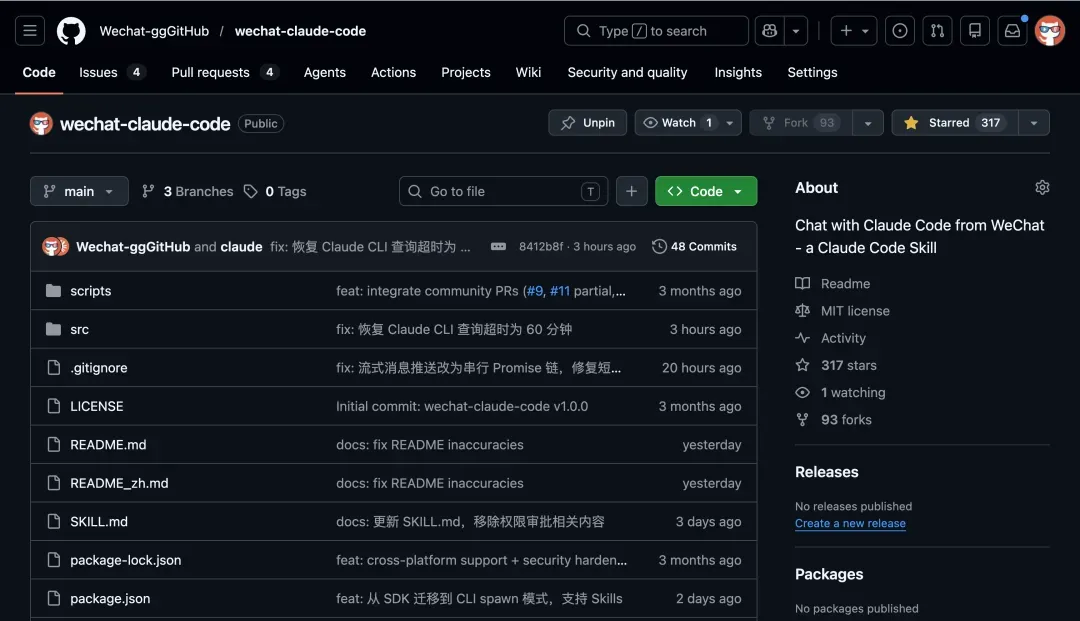Viewport: 1080px width, 621px height.
Task: View the 3 Branches link
Action: point(187,191)
